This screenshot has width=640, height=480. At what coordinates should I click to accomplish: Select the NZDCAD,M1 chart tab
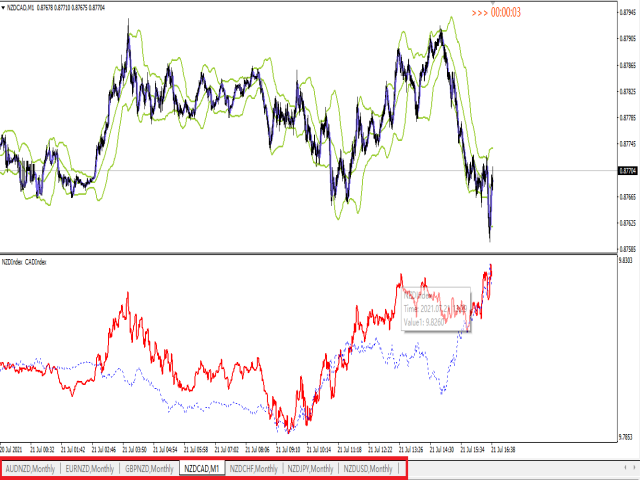click(x=202, y=469)
